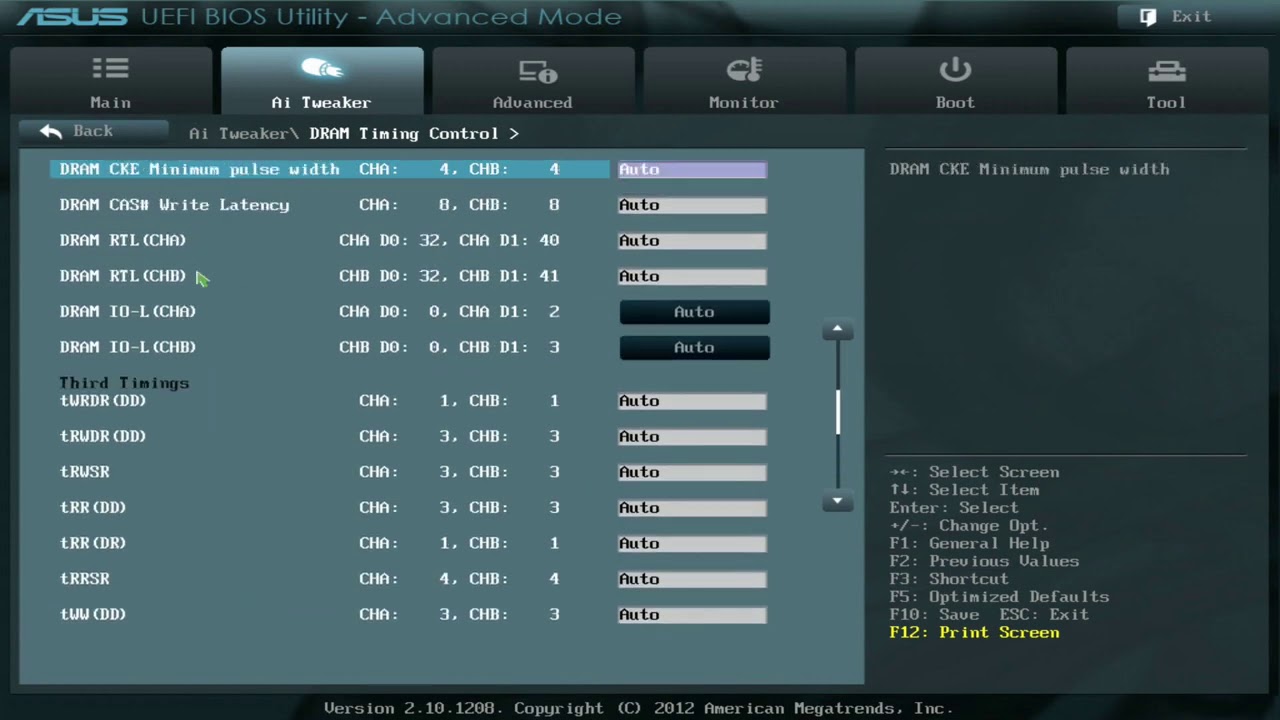Image resolution: width=1280 pixels, height=720 pixels.
Task: Select tRWDR(DD) Auto field
Action: 692,437
